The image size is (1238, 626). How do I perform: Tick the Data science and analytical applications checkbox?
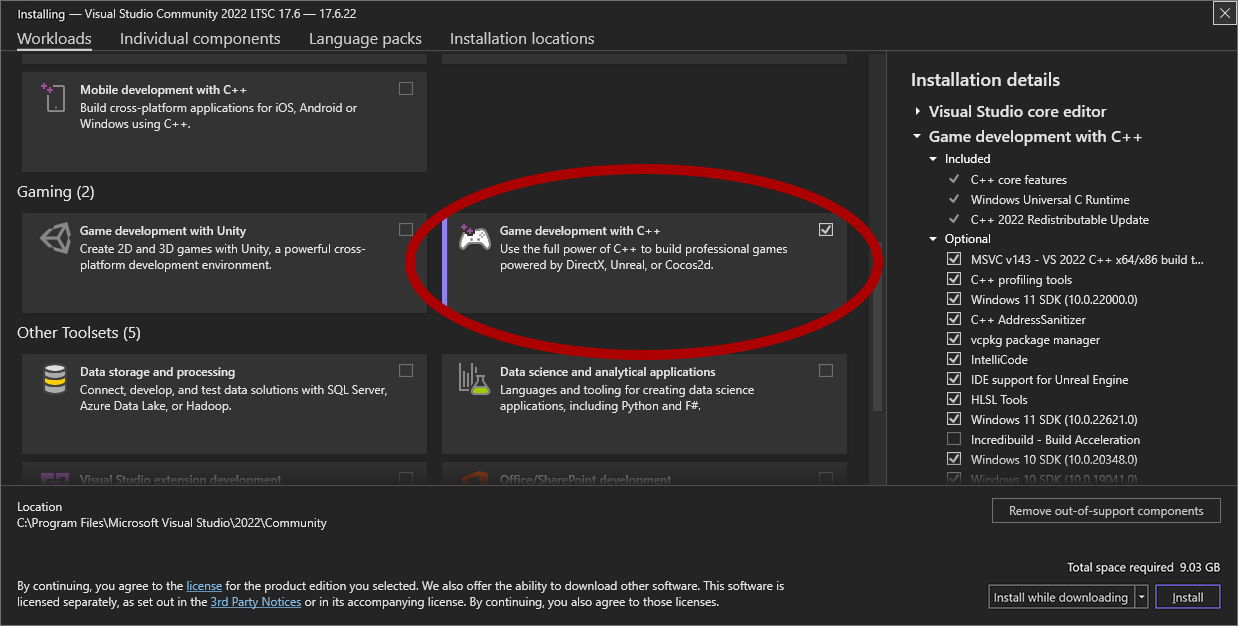826,371
